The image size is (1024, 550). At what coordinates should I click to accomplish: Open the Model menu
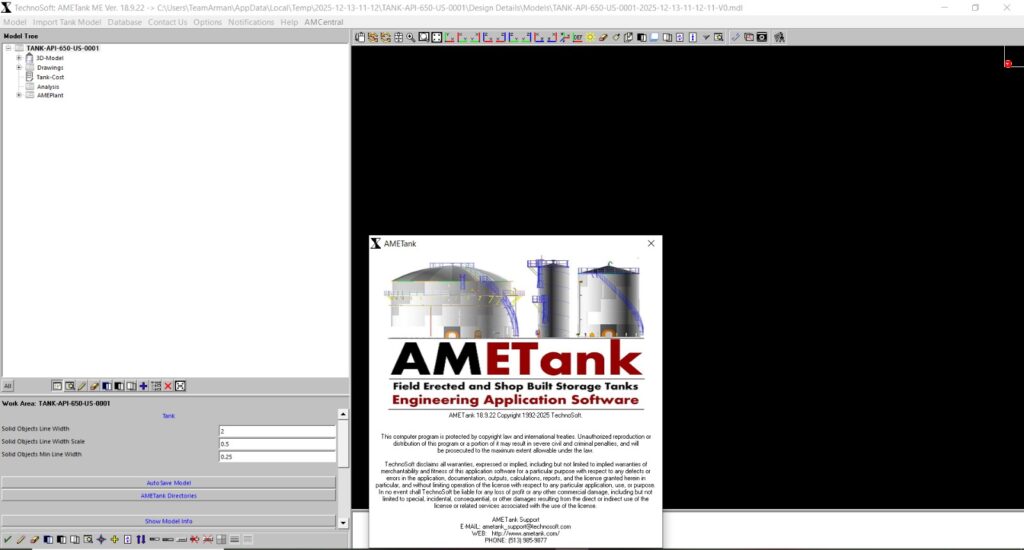[x=14, y=22]
